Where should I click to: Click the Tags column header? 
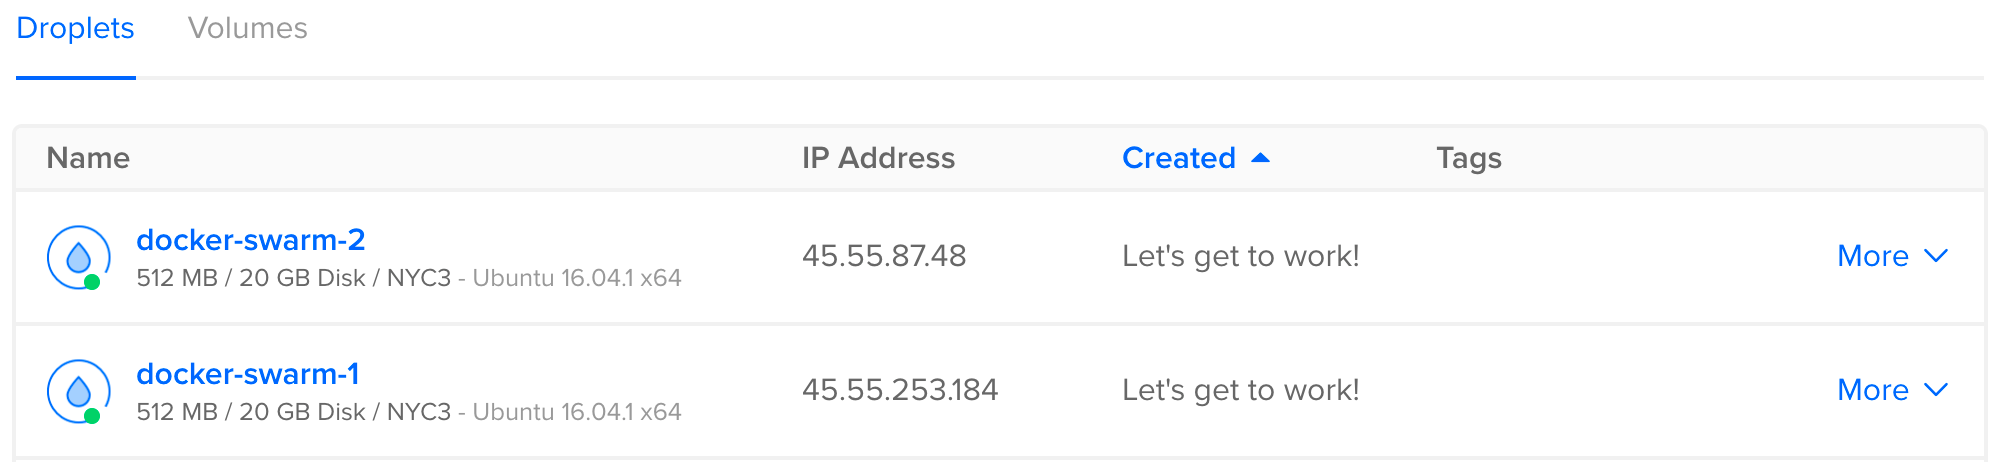click(1469, 158)
